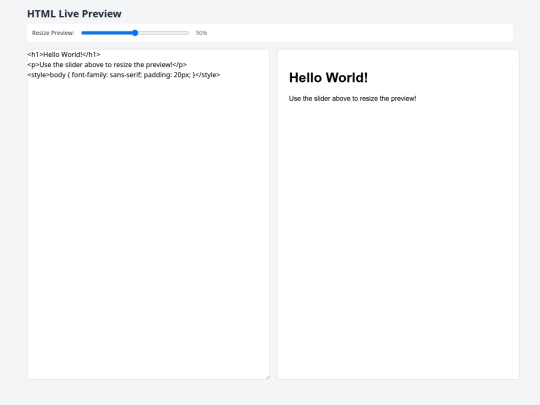This screenshot has height=405, width=540.
Task: Click the 'HTML Live Preview' page title
Action: pos(74,14)
